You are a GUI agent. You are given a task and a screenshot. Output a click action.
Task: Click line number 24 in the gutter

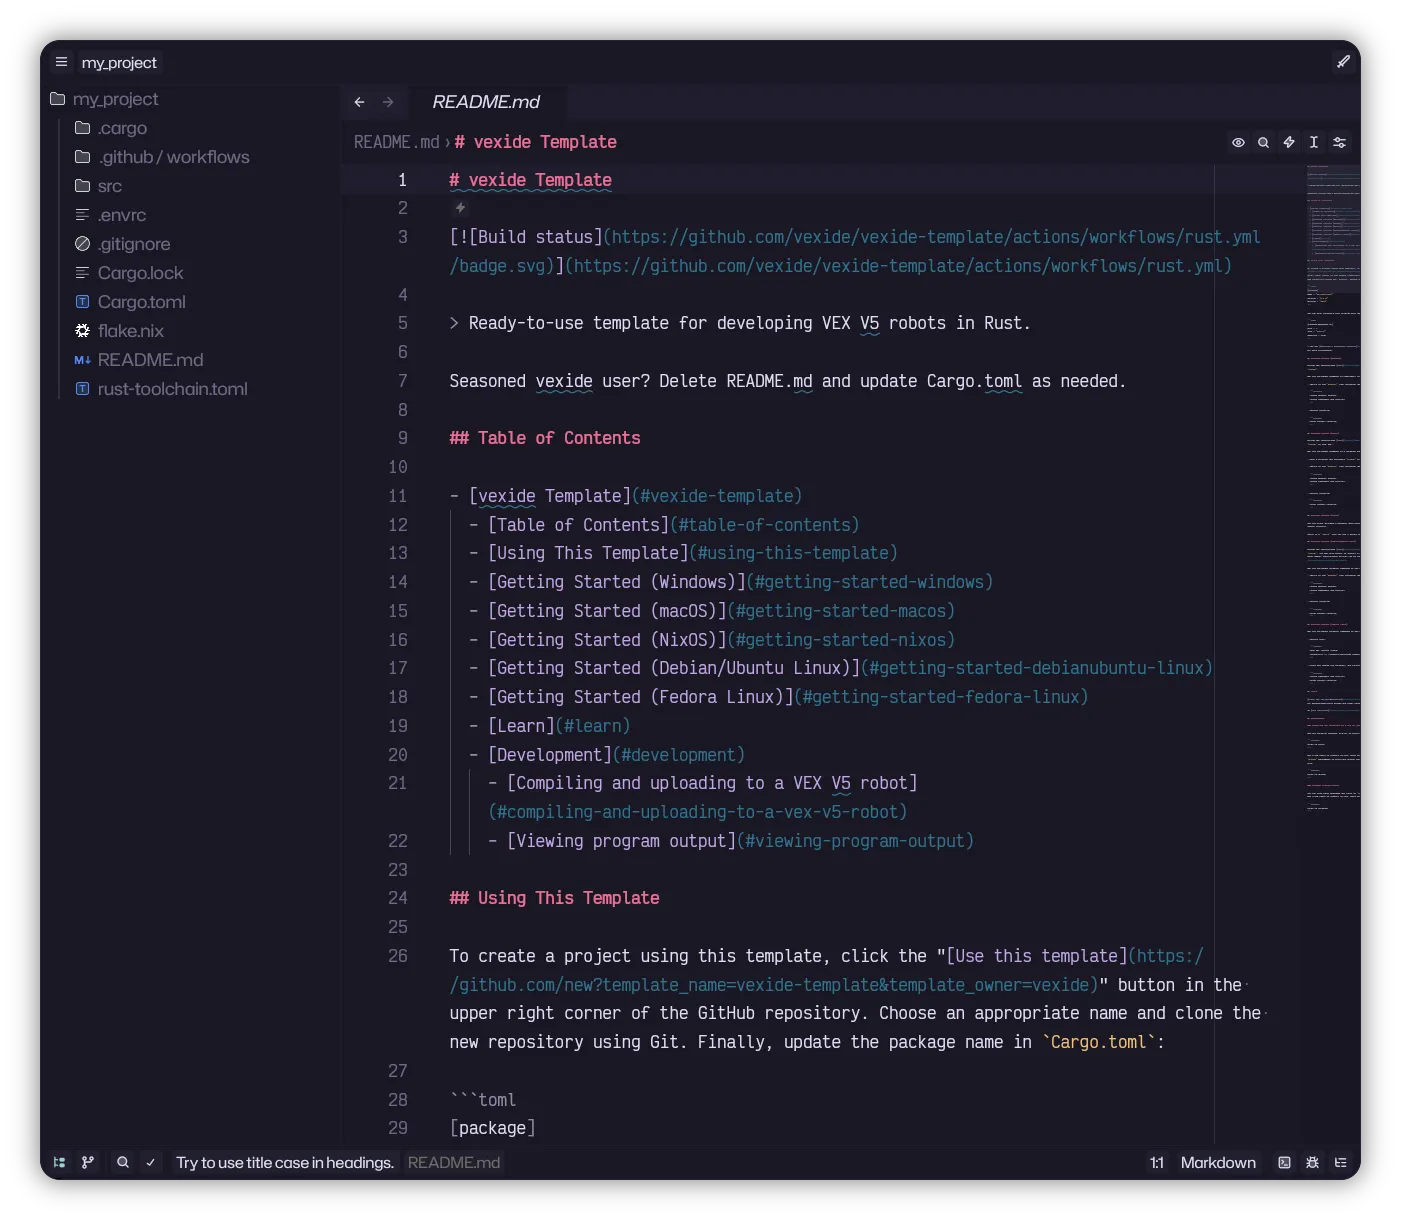398,898
